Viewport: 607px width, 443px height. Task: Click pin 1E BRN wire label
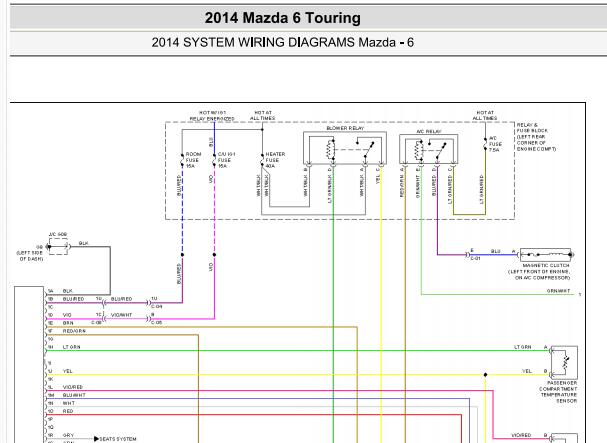pyautogui.click(x=68, y=323)
